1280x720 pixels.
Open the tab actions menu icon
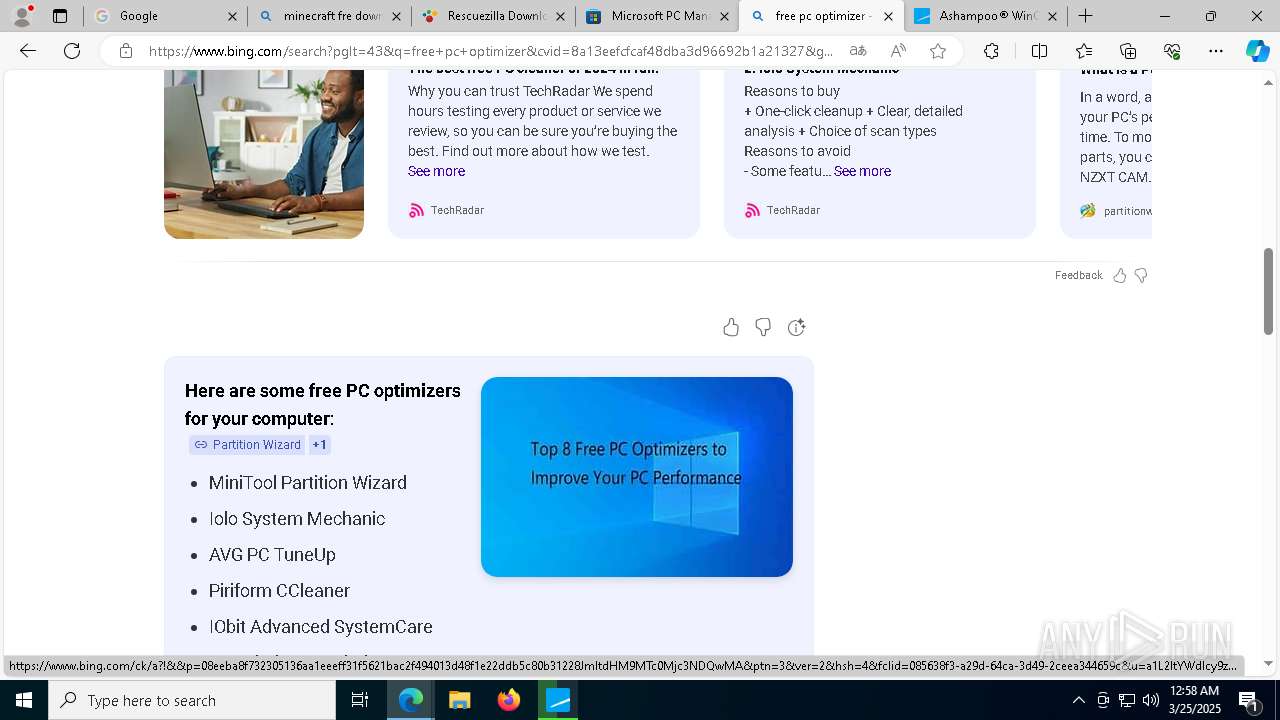pos(60,16)
